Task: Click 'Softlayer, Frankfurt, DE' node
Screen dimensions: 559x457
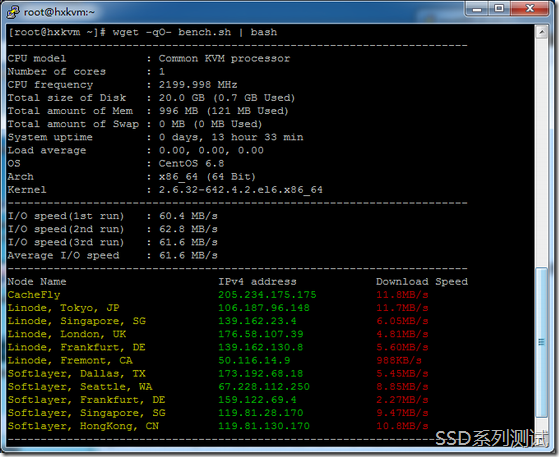Action: (x=86, y=400)
